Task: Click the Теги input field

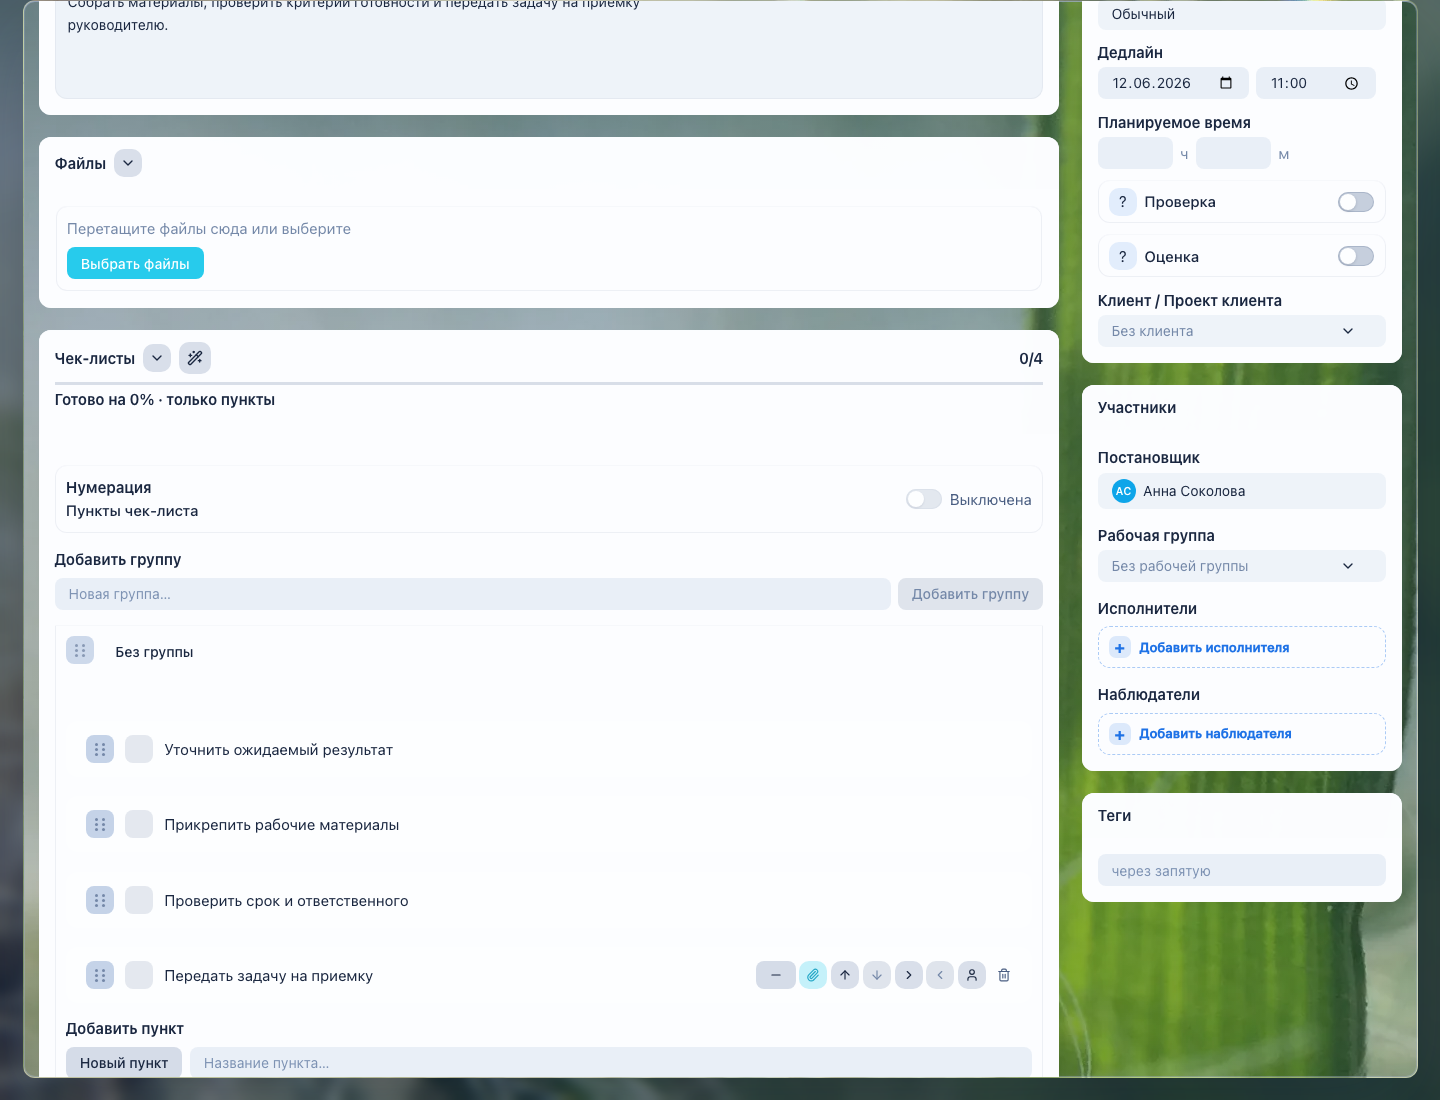Action: [1241, 870]
